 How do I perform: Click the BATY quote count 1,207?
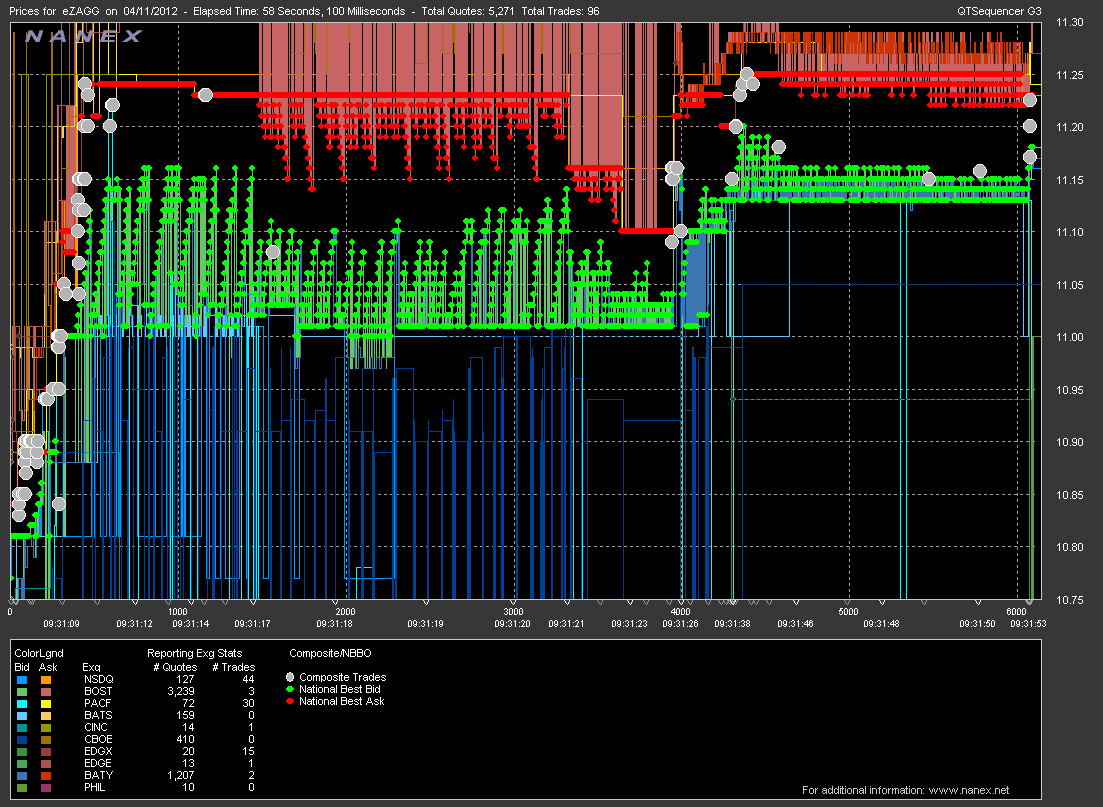pos(181,775)
